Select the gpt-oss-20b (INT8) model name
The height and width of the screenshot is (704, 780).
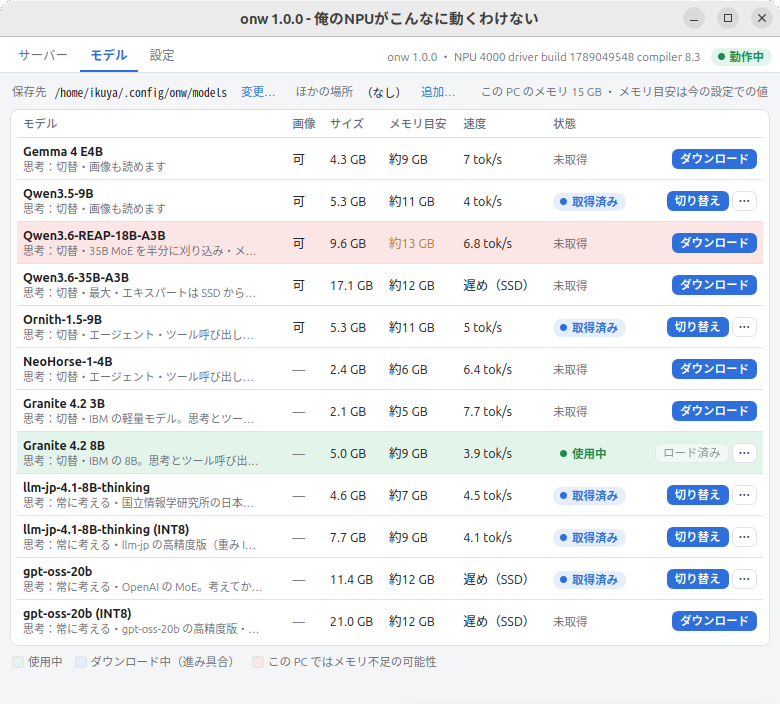(77, 613)
